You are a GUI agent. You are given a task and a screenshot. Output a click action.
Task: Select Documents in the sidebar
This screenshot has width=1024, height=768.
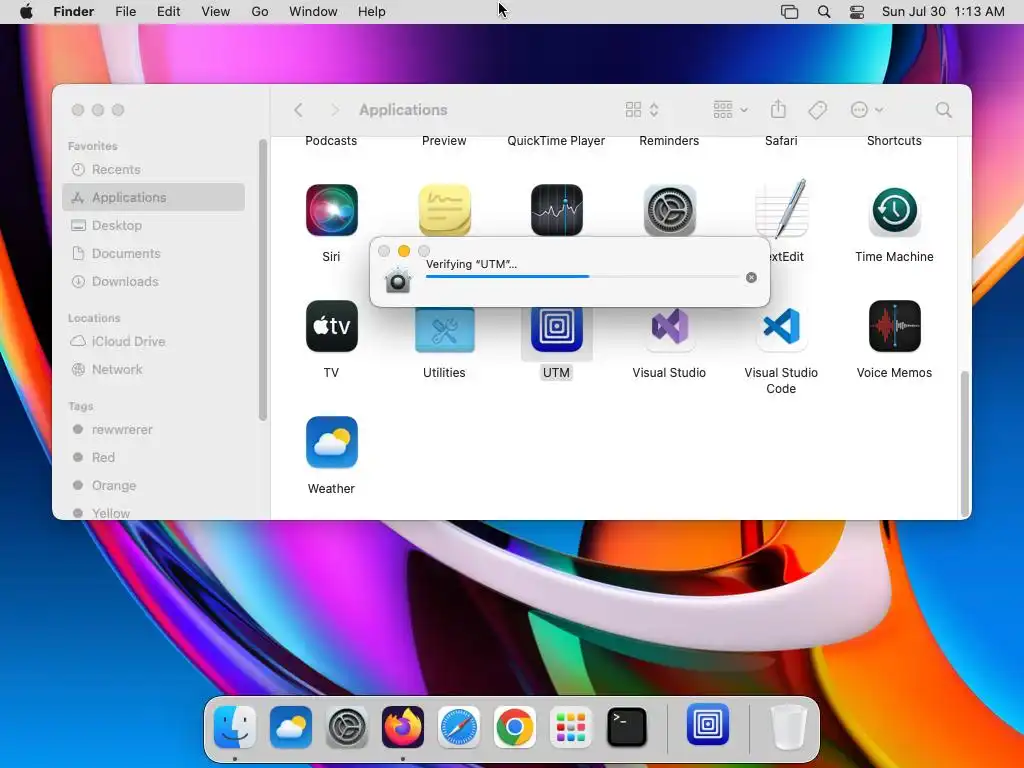point(153,253)
